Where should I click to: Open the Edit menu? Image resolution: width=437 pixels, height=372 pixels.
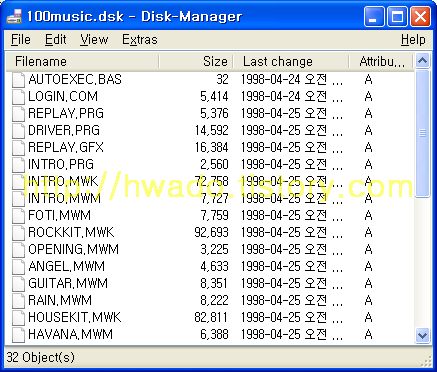point(56,40)
